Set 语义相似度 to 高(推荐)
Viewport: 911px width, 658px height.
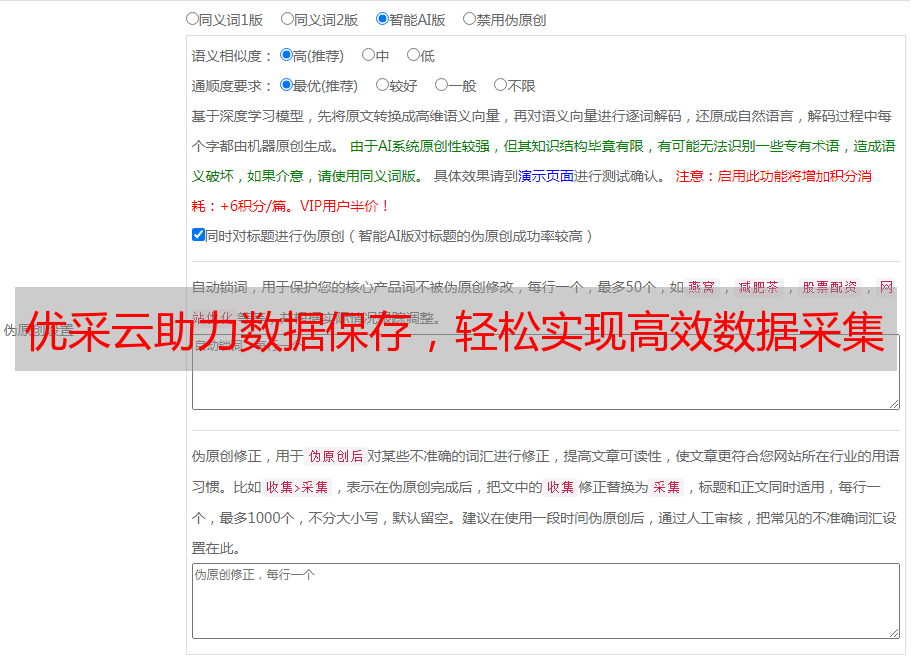tap(286, 55)
